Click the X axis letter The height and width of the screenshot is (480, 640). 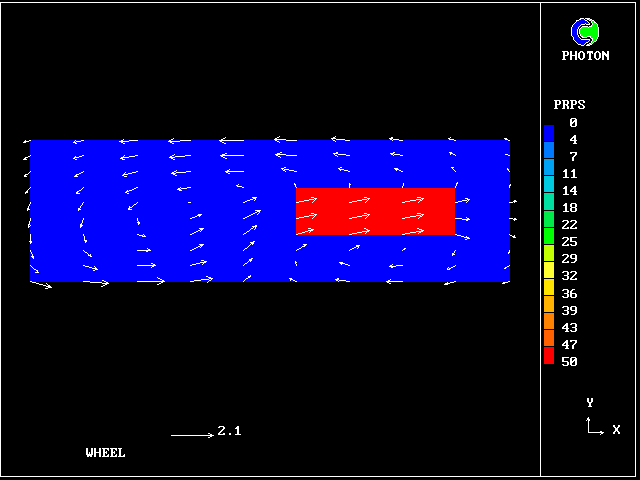(x=616, y=430)
